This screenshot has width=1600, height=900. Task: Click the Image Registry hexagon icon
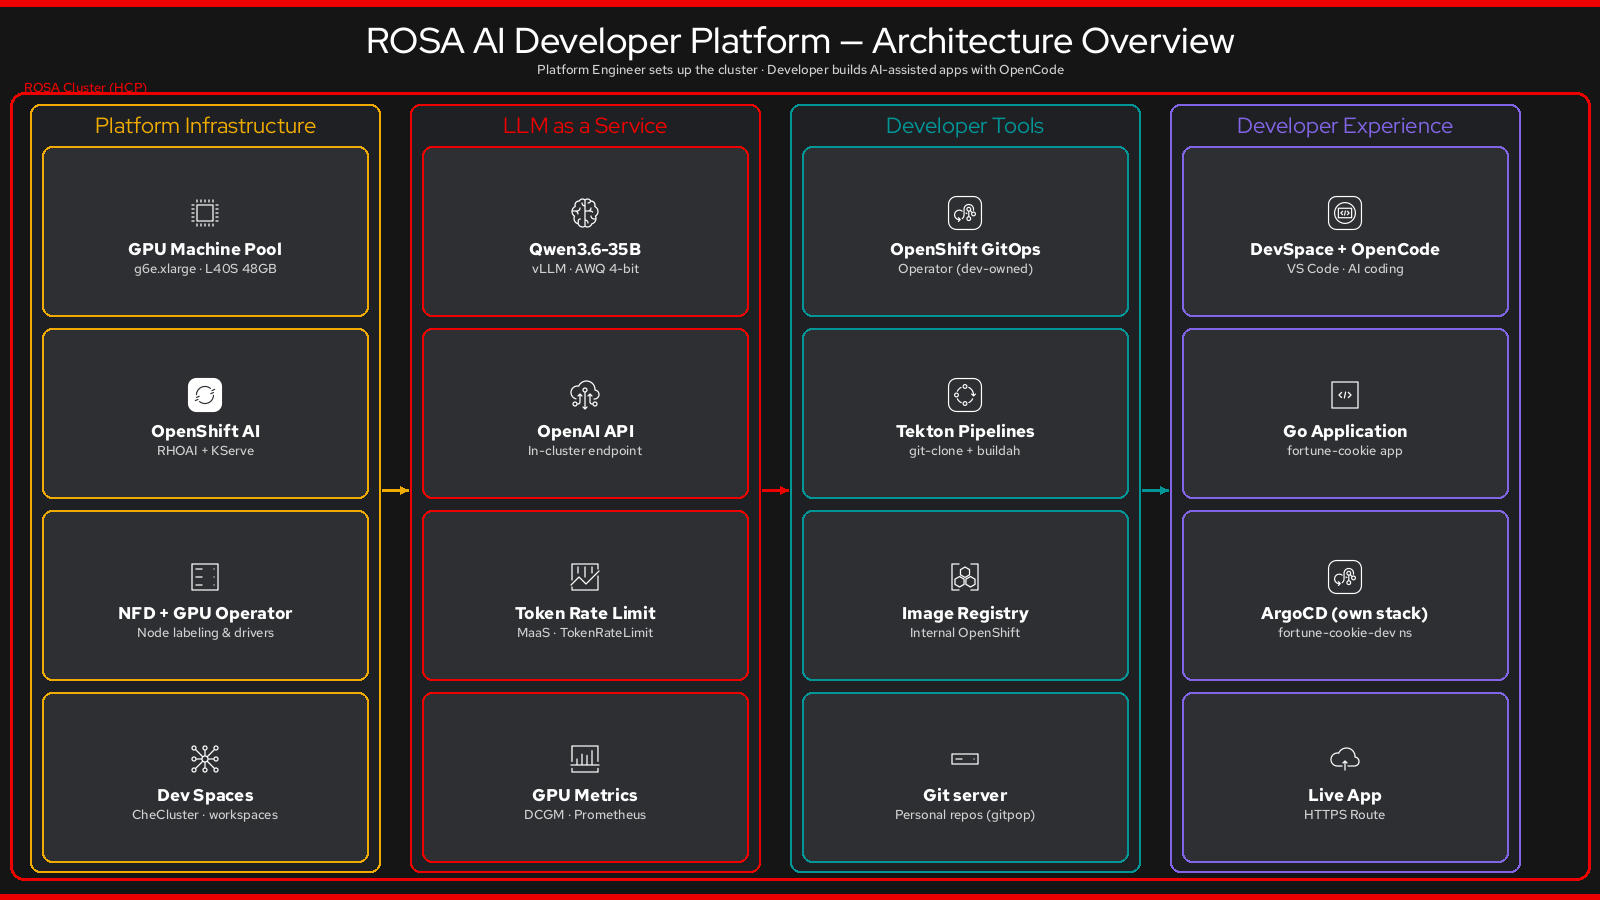[x=965, y=577]
